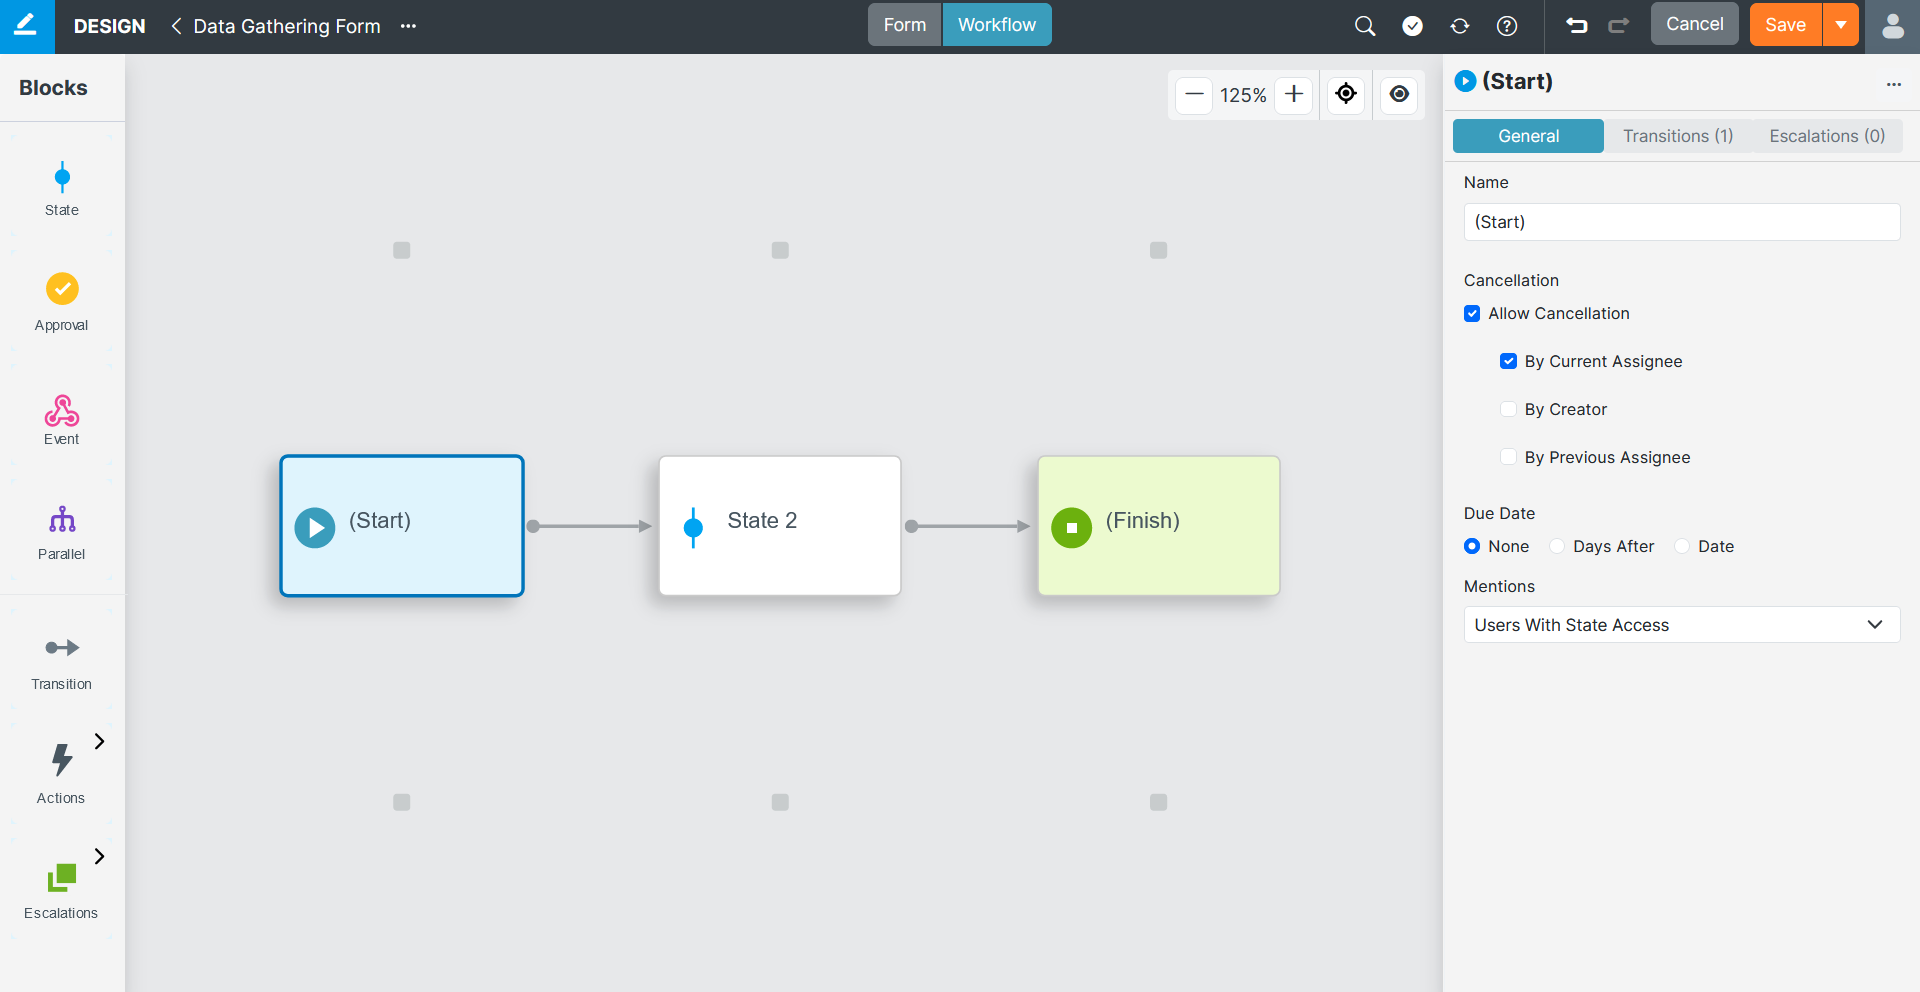Open the Mentions dropdown
This screenshot has height=992, width=1920.
tap(1681, 625)
